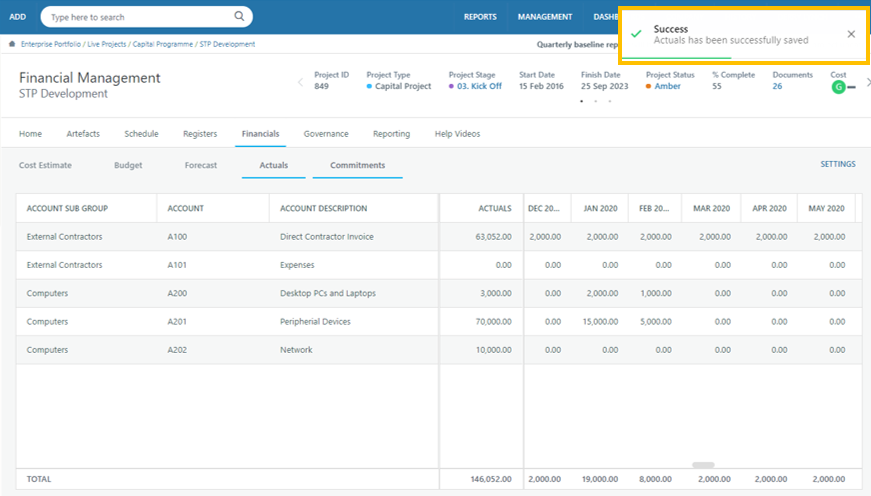Click the MAY 2020 column header
Image resolution: width=871 pixels, height=496 pixels.
pos(826,208)
